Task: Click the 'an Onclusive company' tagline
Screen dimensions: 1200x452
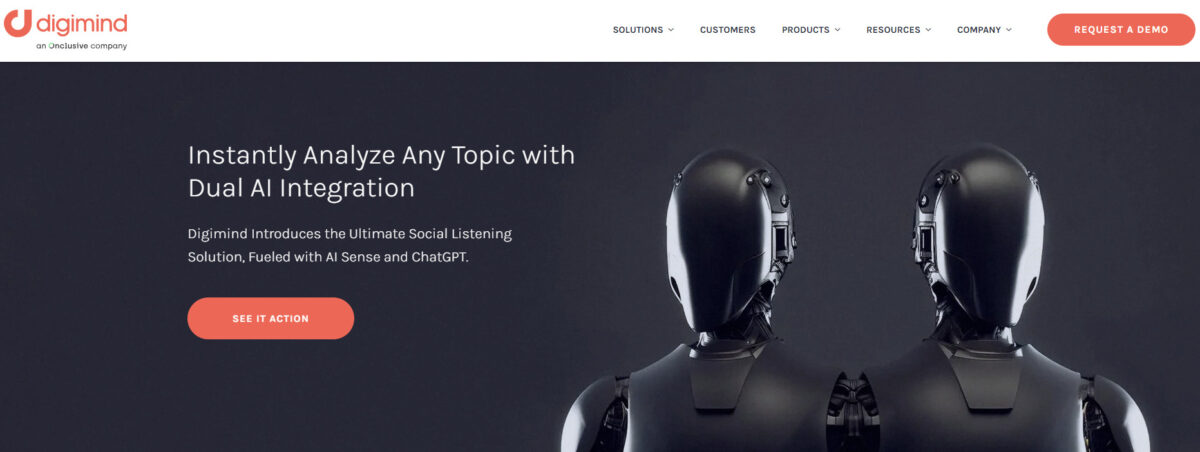Action: point(81,46)
